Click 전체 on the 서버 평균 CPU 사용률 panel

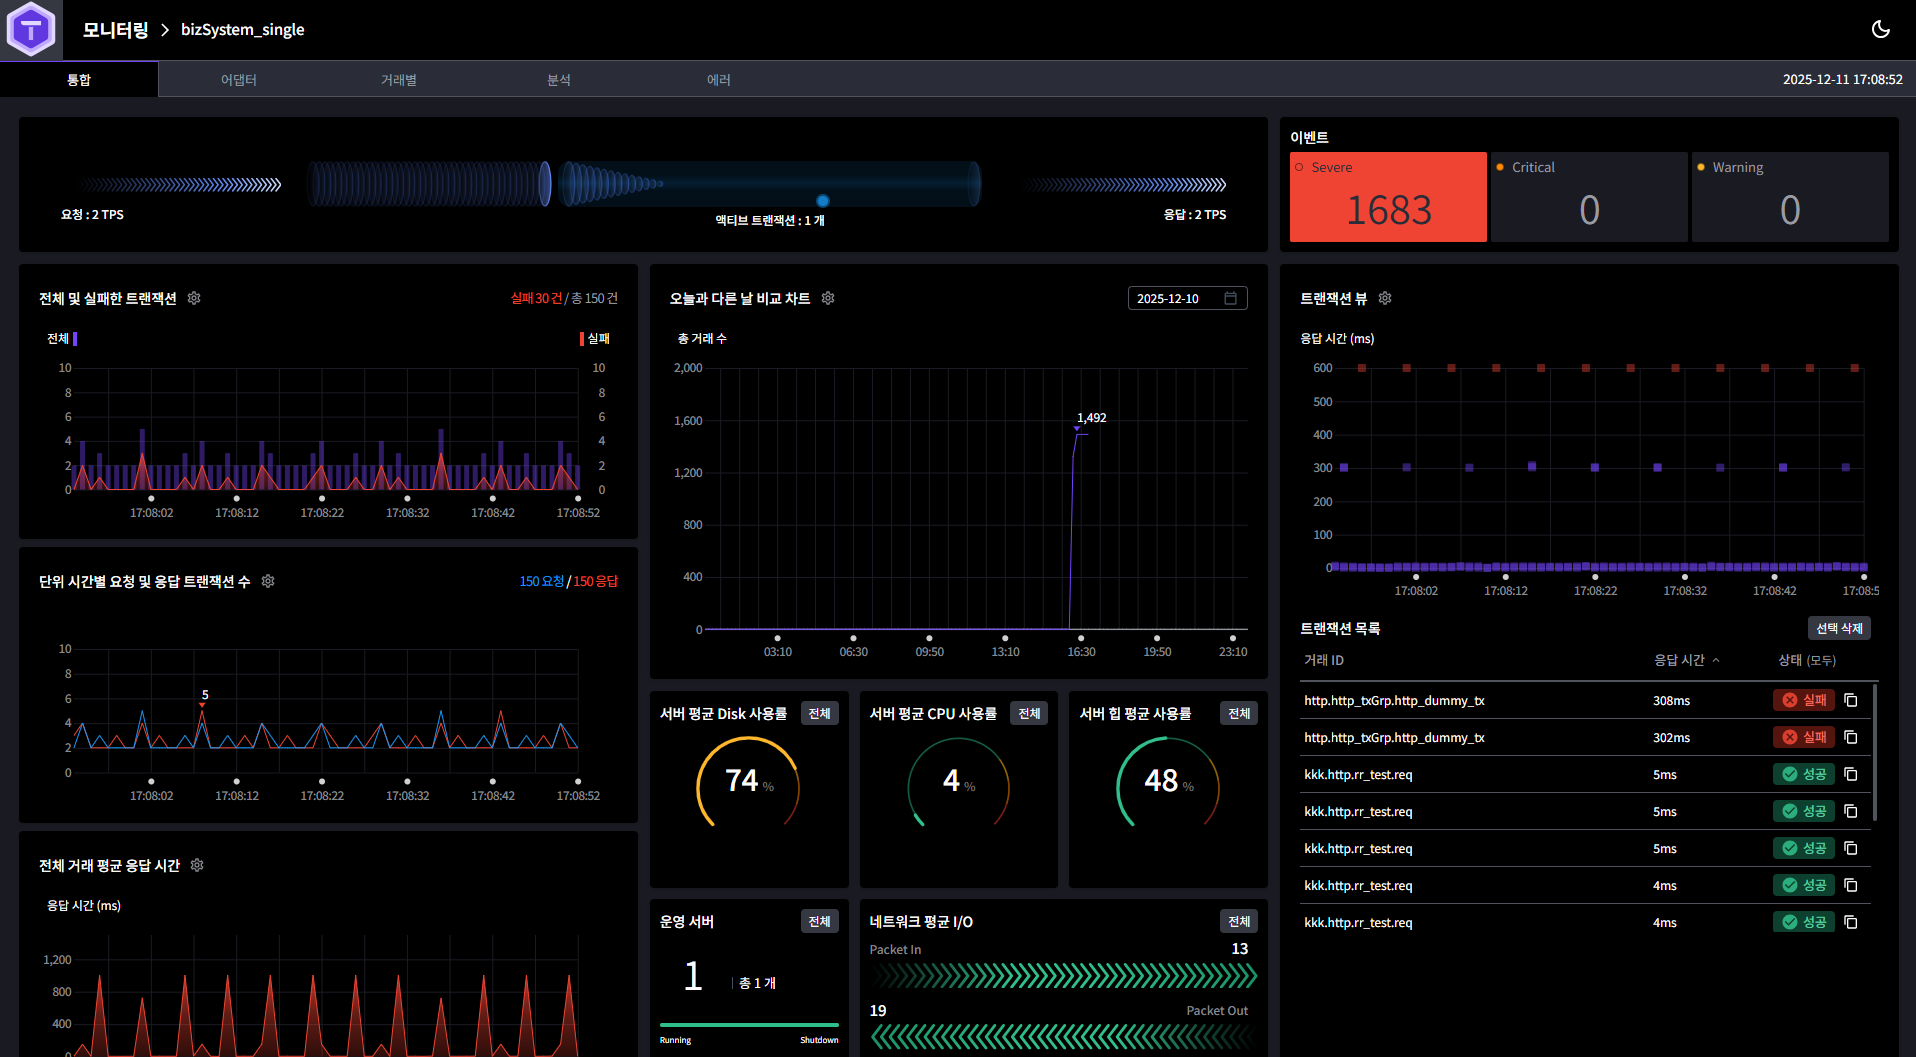1029,713
